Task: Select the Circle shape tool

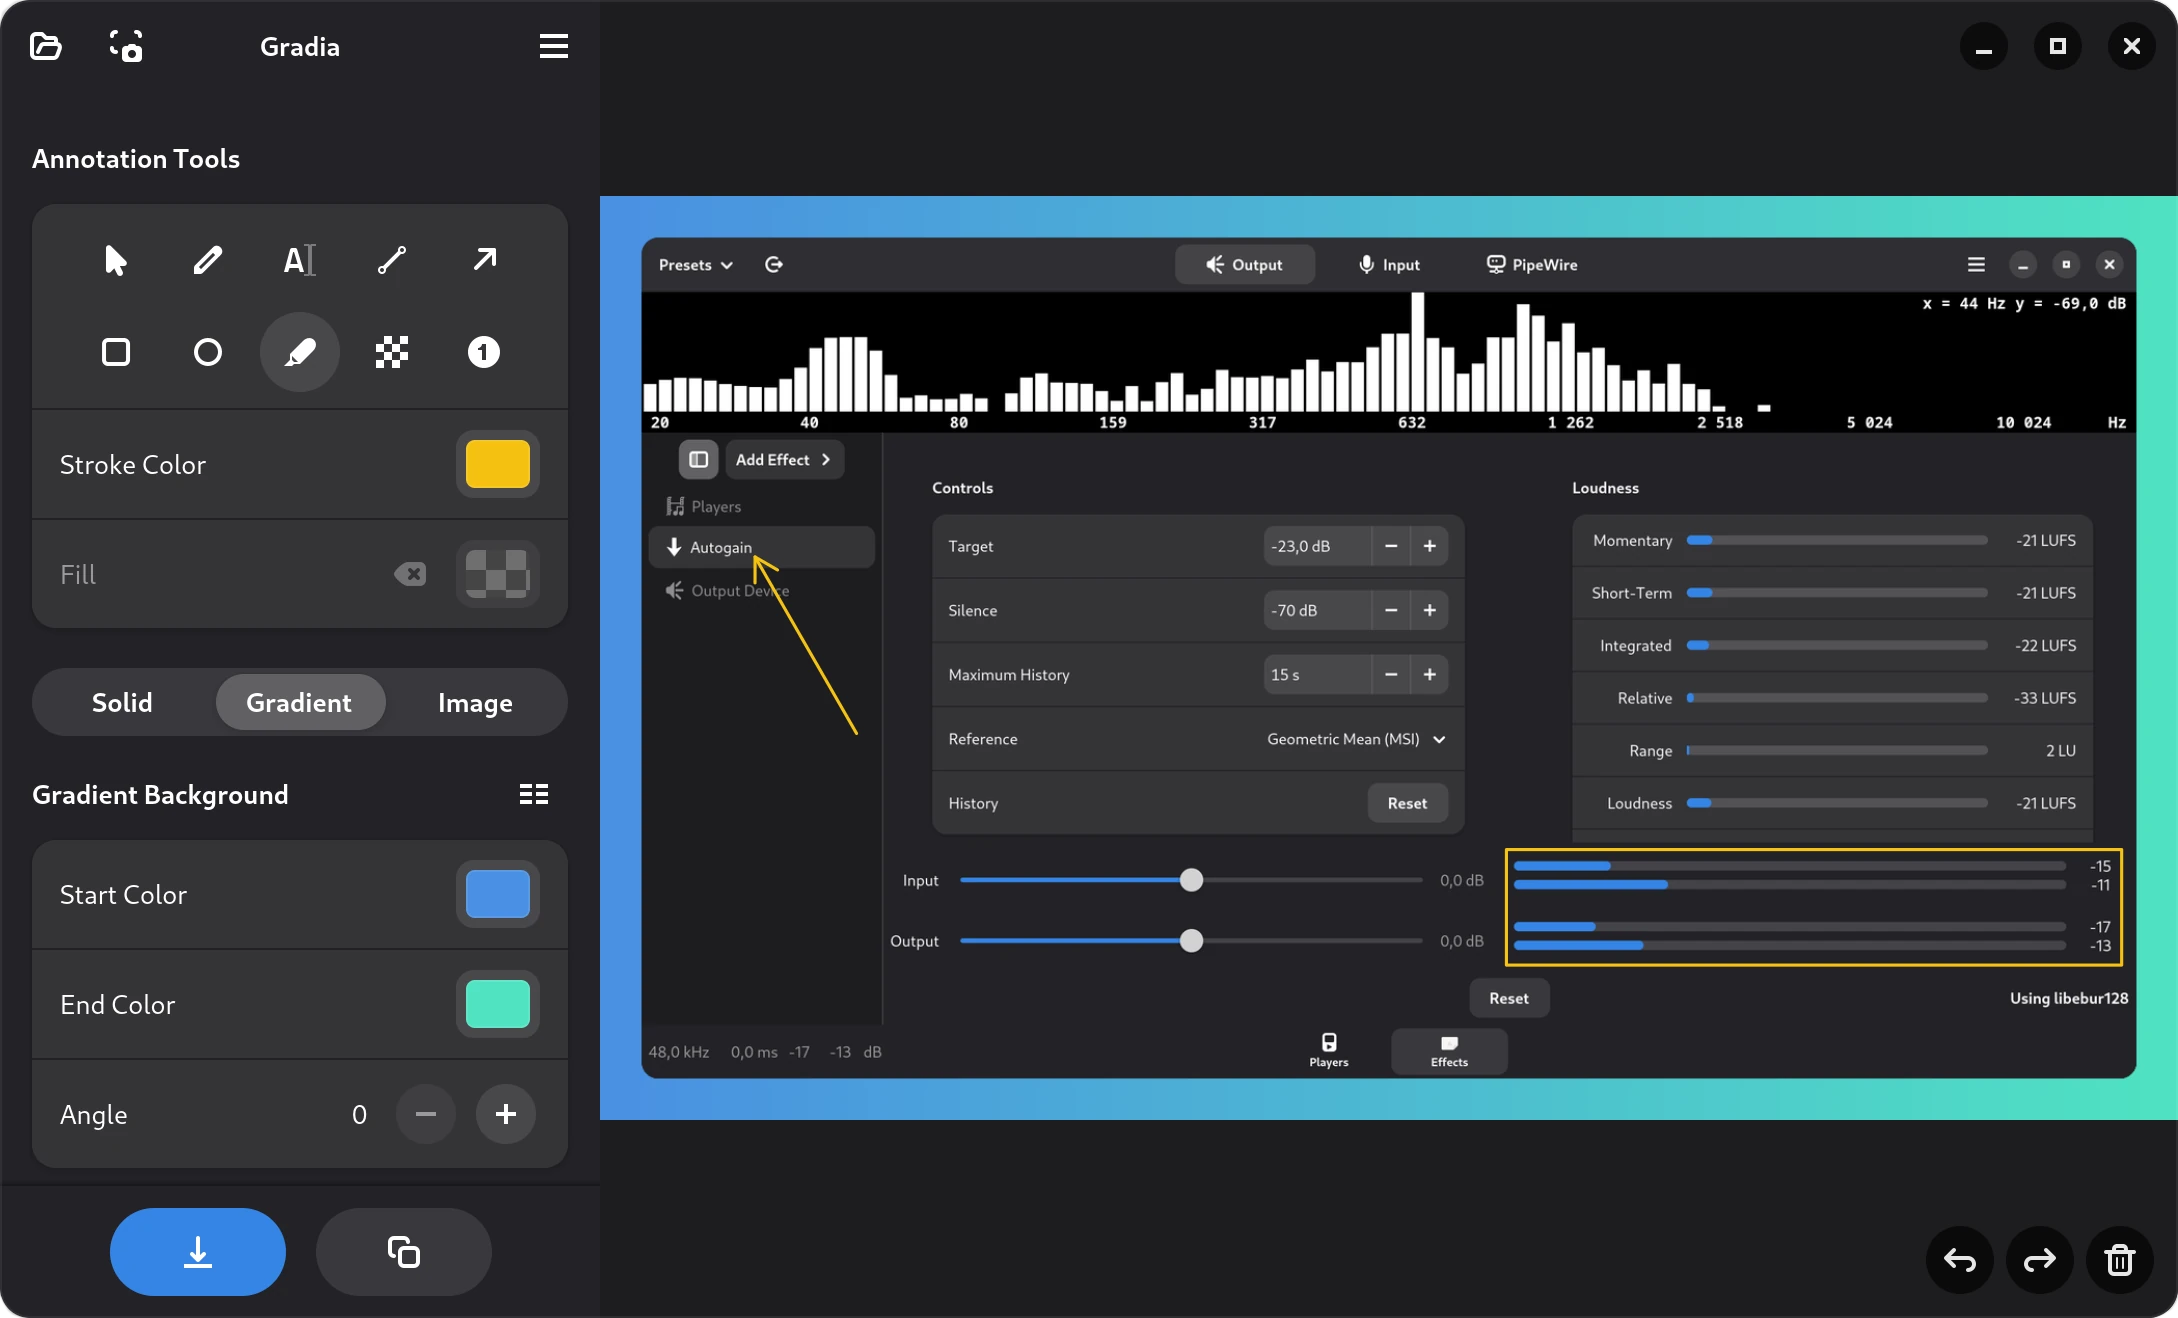Action: (208, 352)
